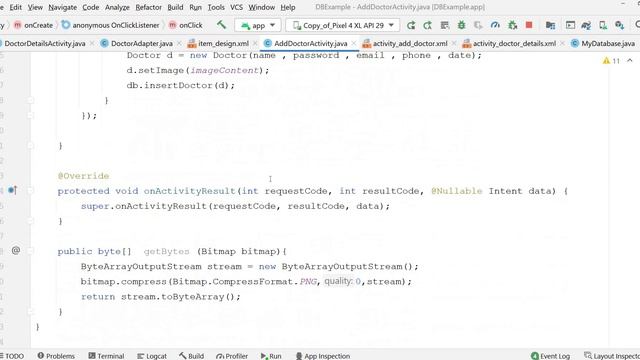Open the Build tool window at bottom
Screen dimensions: 640x360
tap(191, 356)
